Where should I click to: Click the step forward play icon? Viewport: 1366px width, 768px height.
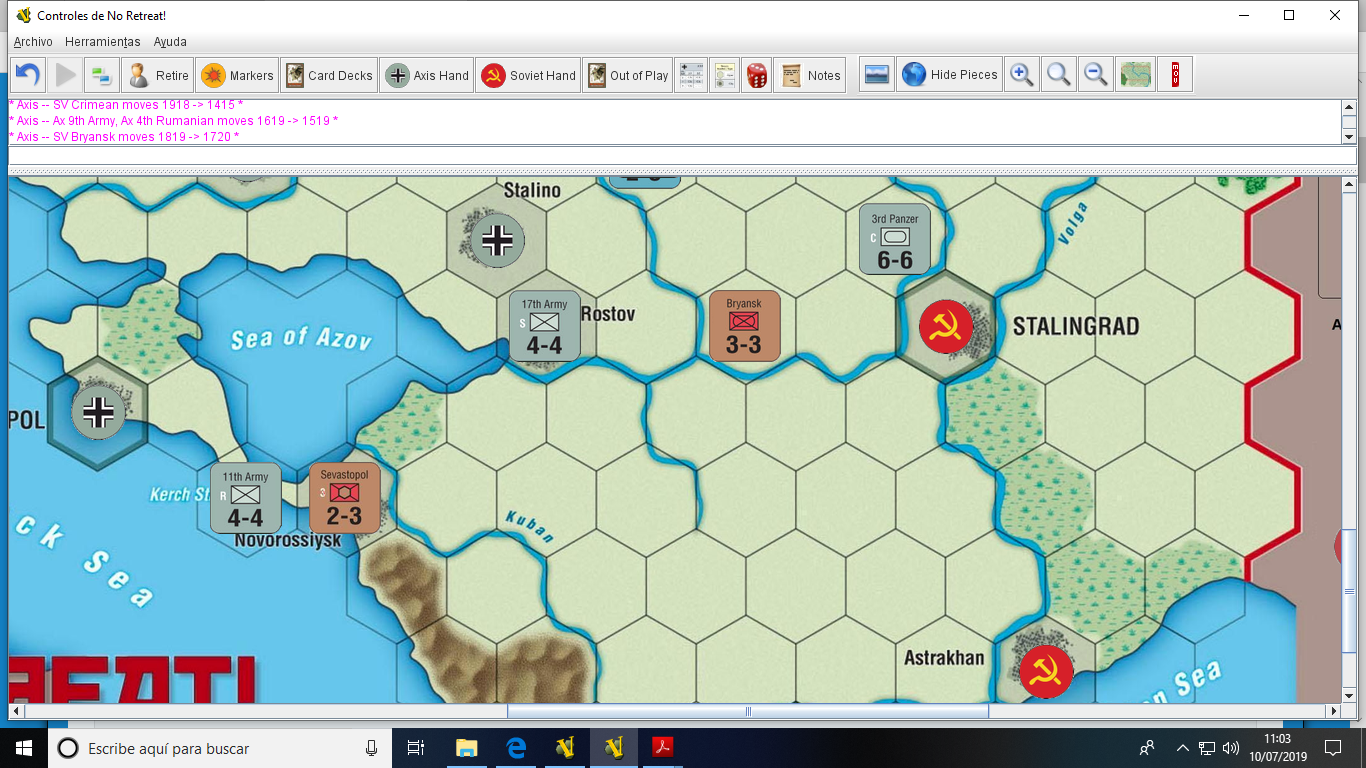(65, 75)
